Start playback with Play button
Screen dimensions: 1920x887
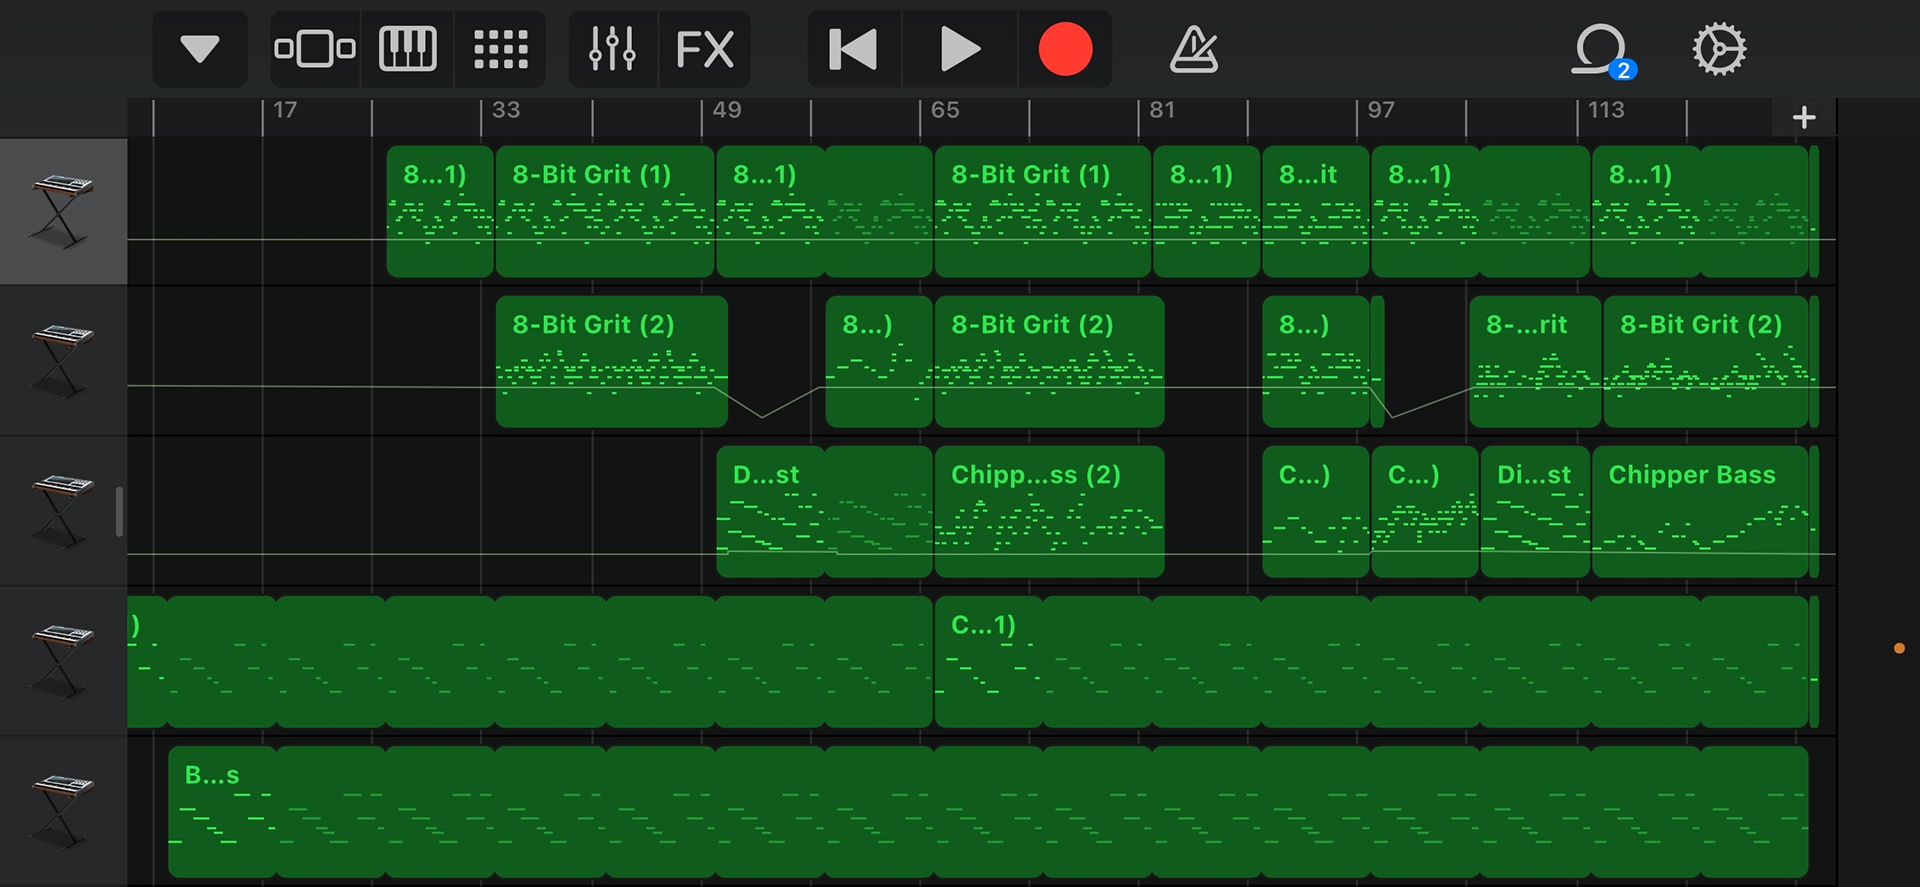pyautogui.click(x=960, y=49)
